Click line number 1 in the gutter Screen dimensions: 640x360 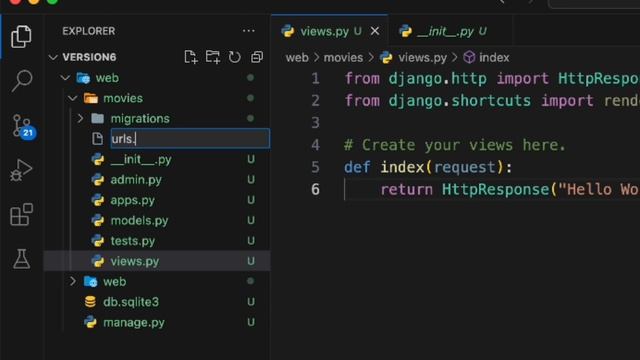pyautogui.click(x=316, y=78)
